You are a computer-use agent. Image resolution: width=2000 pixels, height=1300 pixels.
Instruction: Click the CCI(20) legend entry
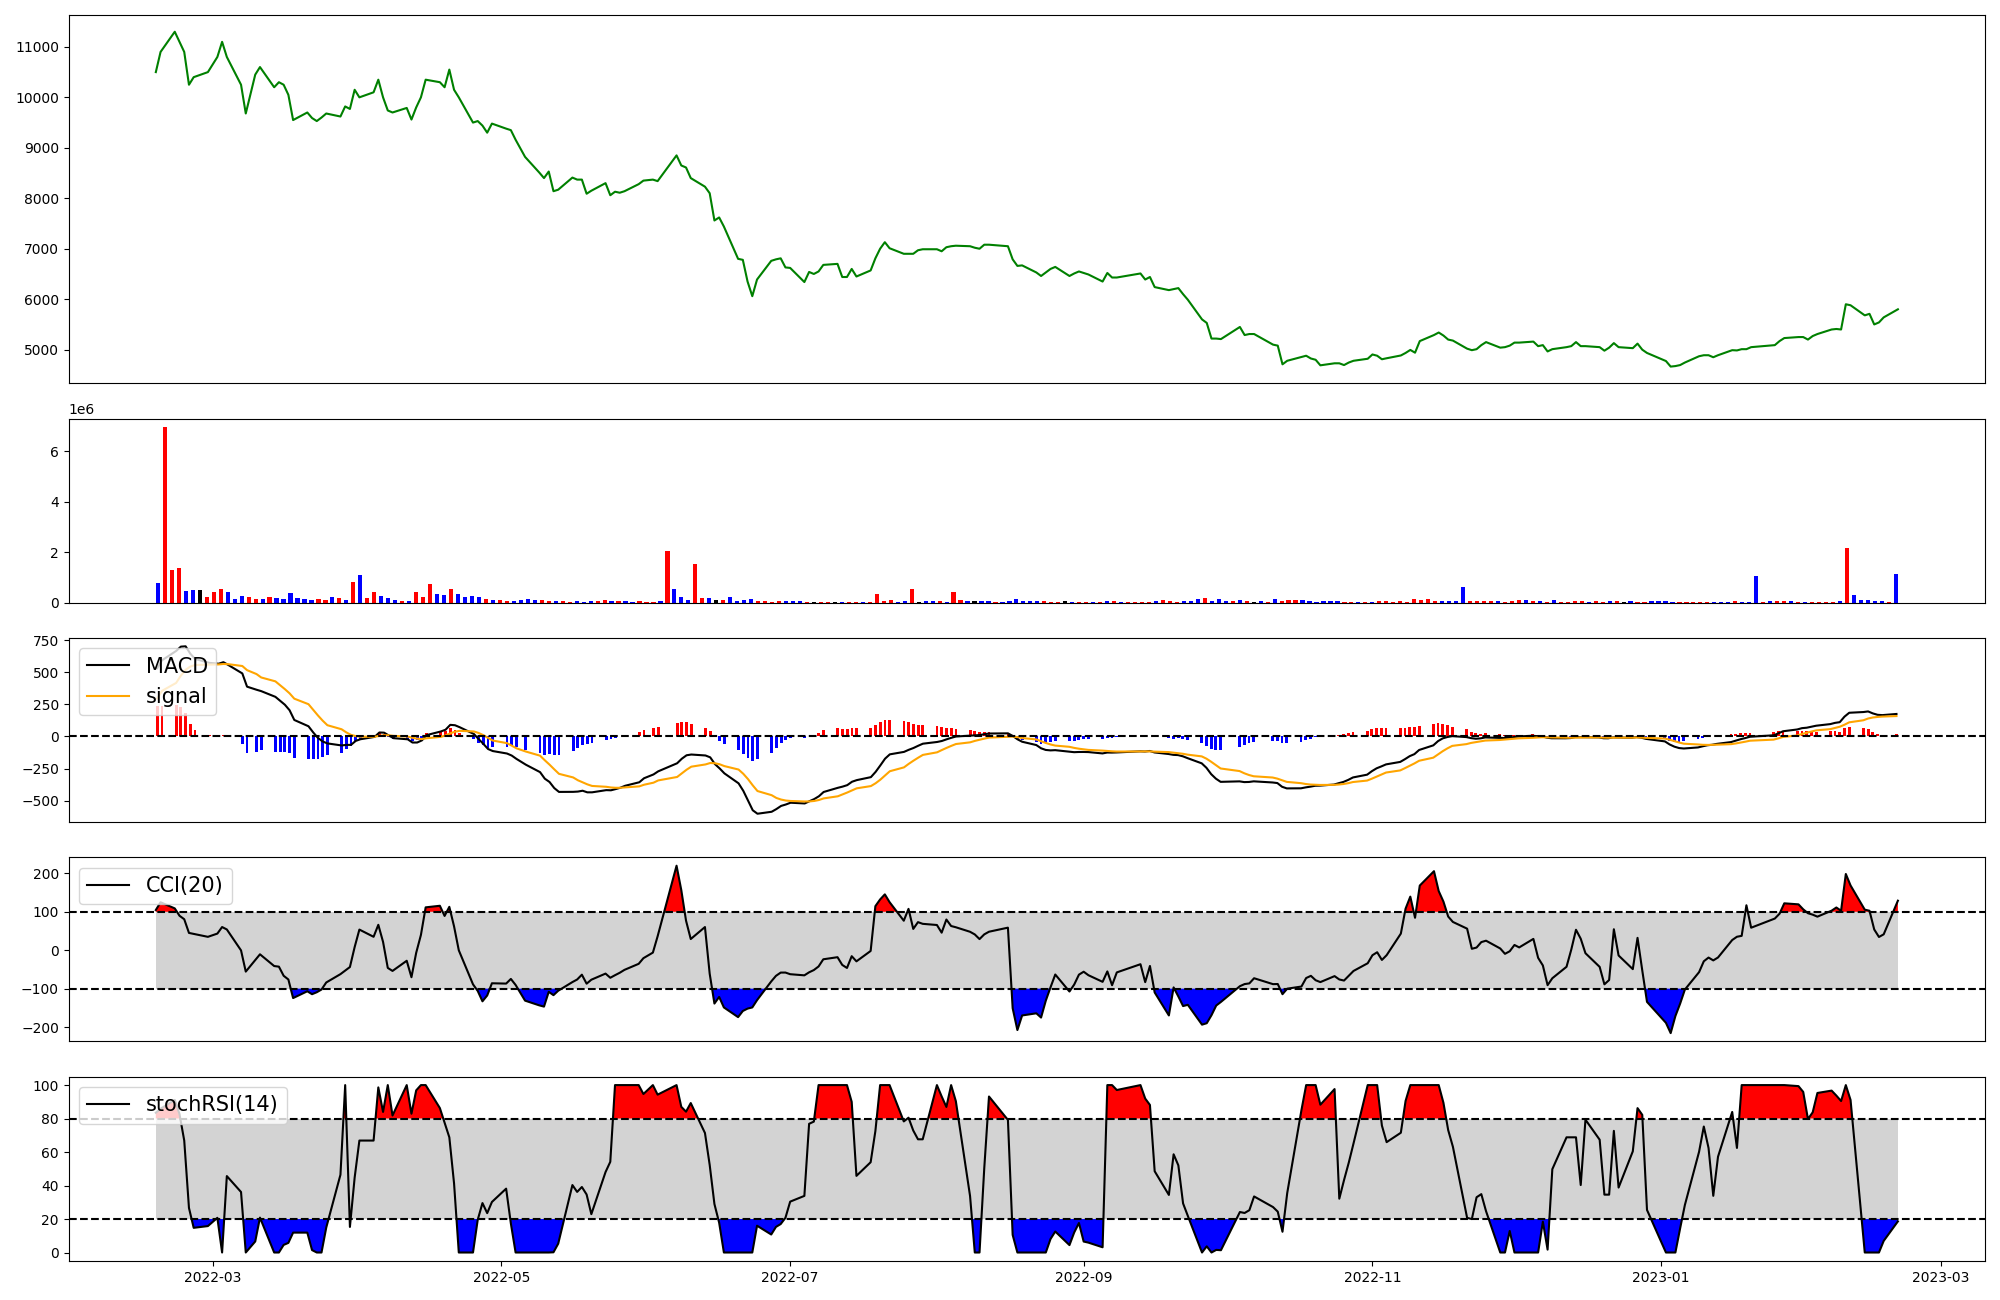183,885
